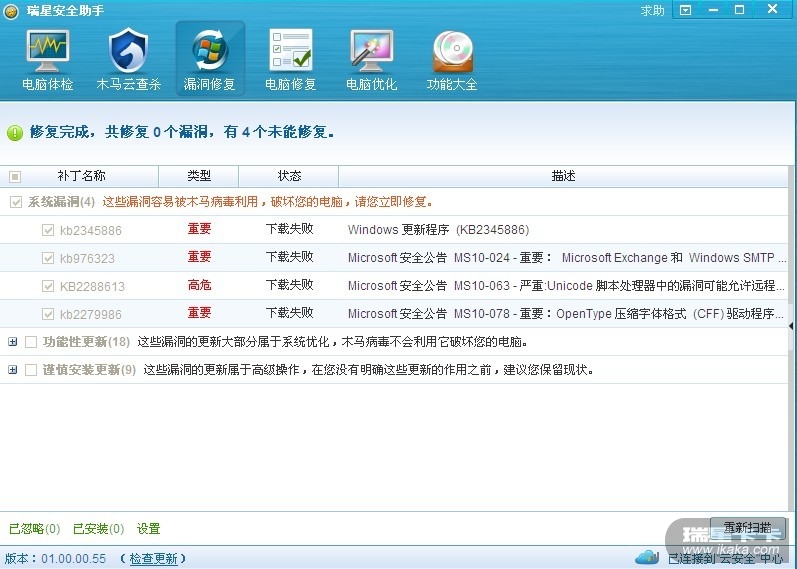
Task: Click the Rising app logo in title bar
Action: point(11,11)
